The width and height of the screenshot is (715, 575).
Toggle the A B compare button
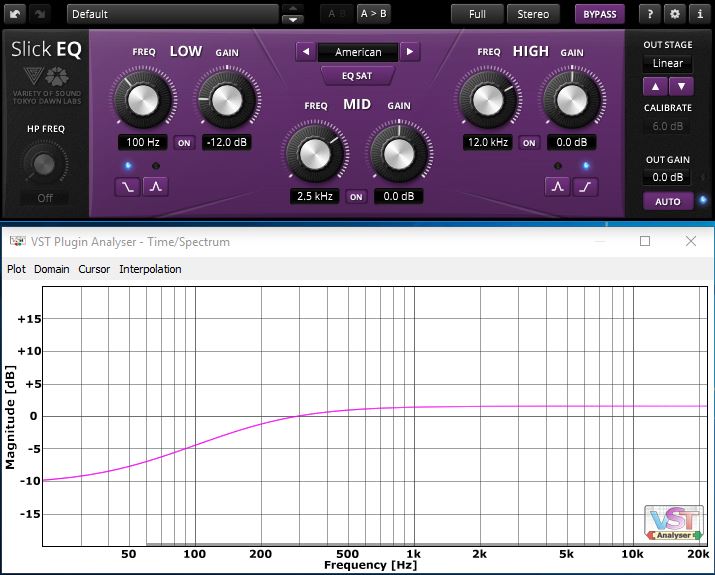pyautogui.click(x=337, y=14)
